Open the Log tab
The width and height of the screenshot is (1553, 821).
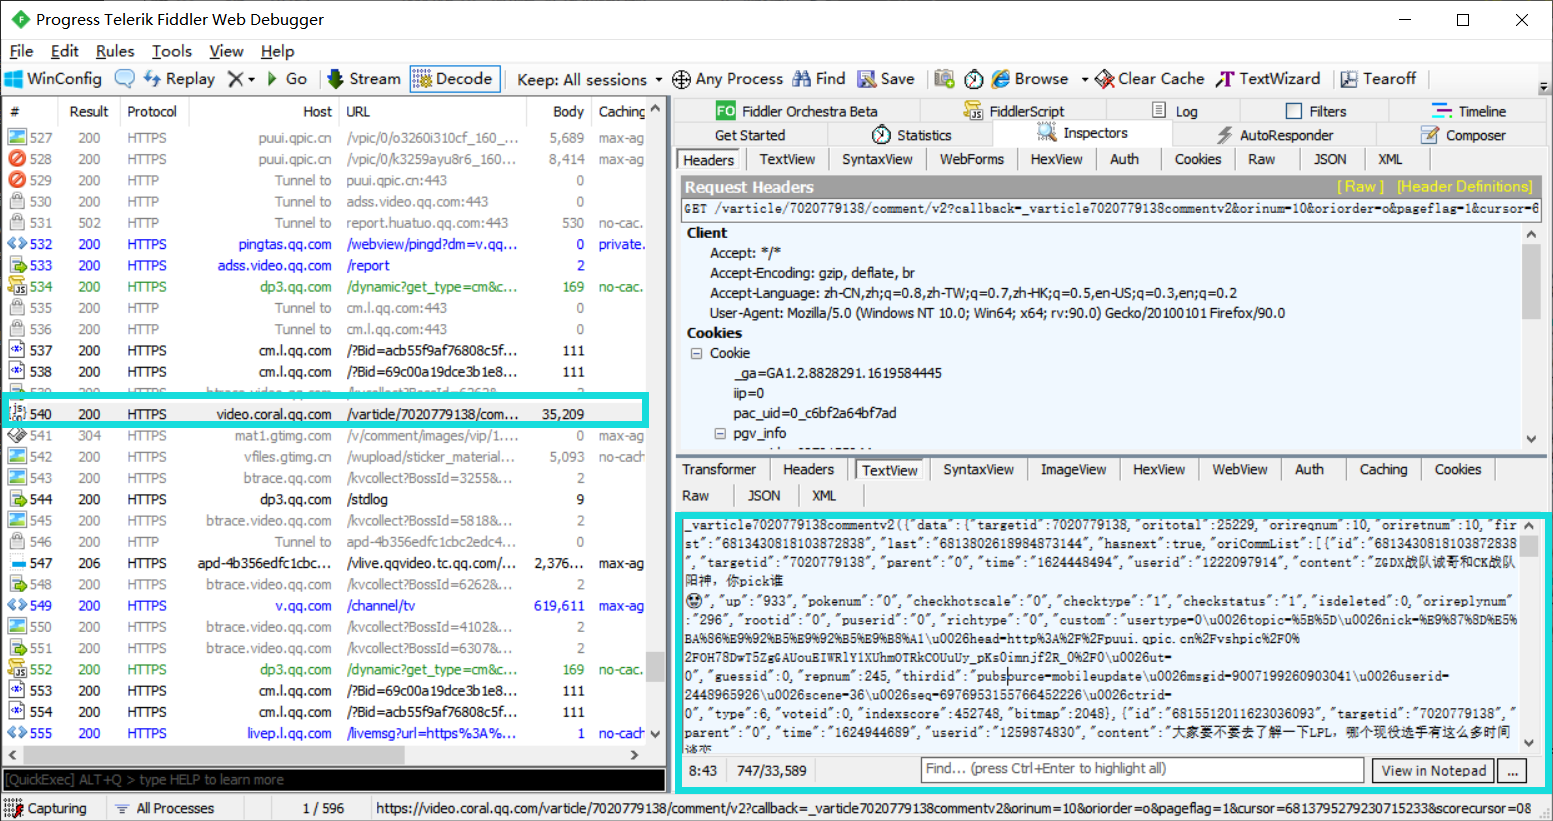tap(1175, 111)
